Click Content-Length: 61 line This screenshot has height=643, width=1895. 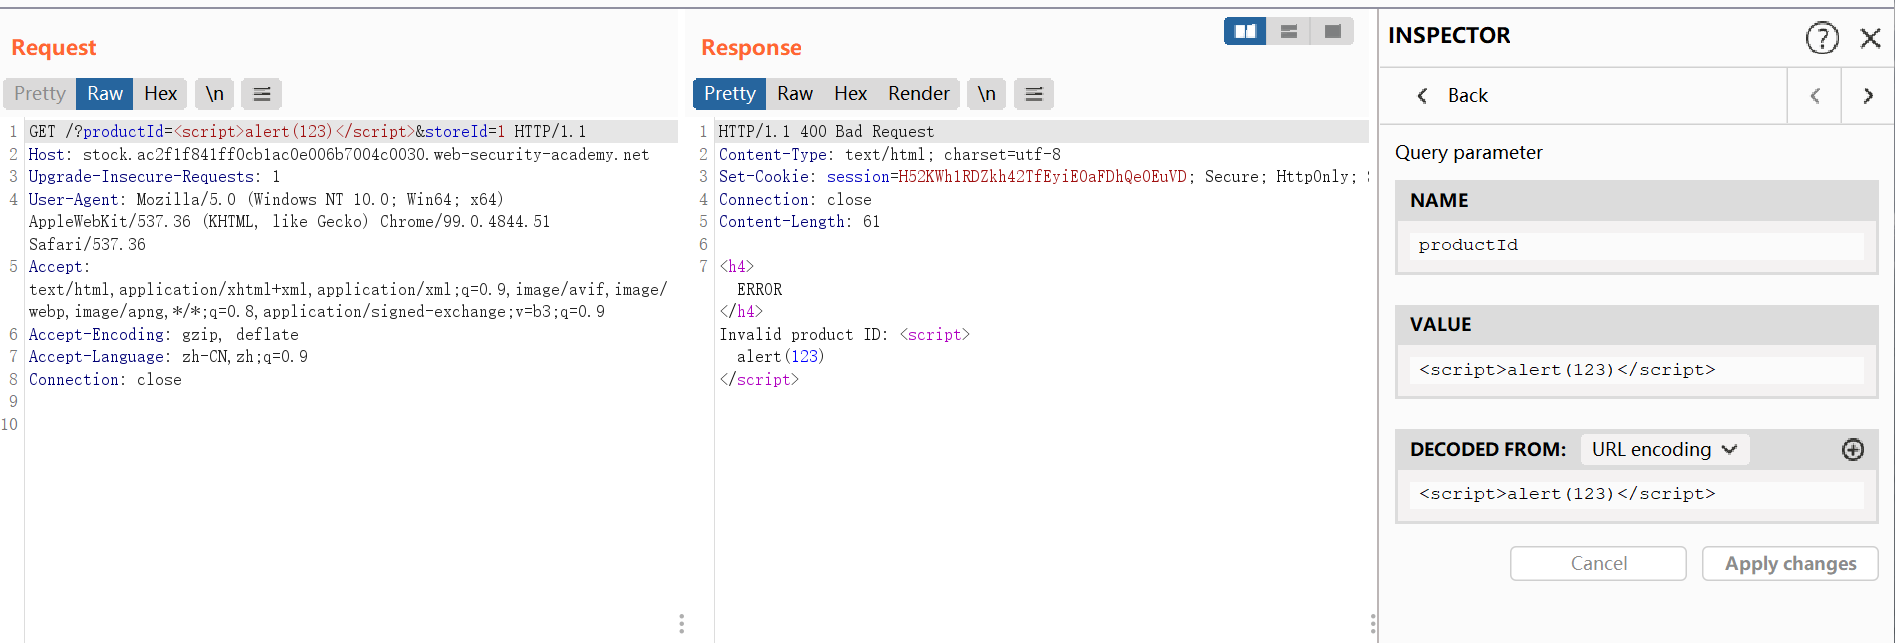point(799,222)
